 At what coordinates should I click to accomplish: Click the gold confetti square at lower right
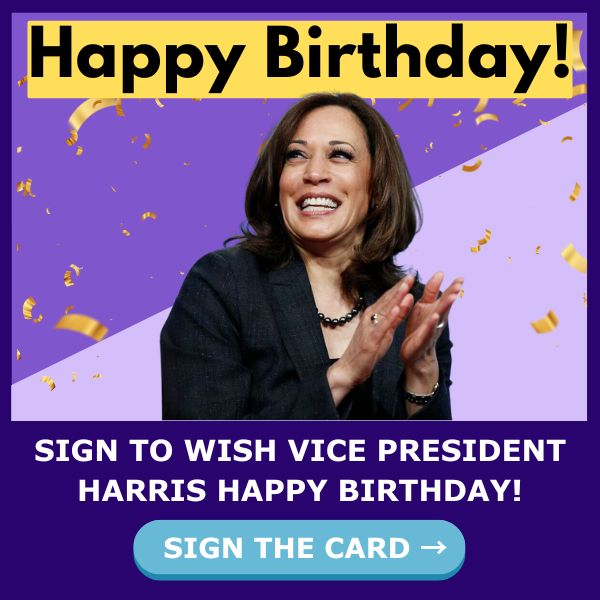coord(545,322)
